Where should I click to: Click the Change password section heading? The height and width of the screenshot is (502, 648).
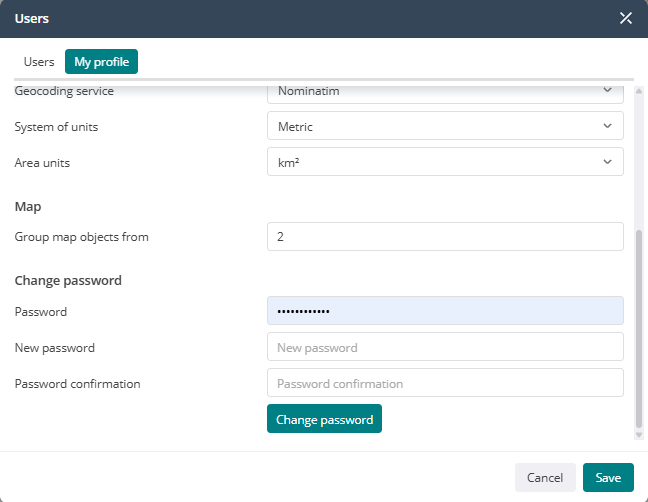pos(68,281)
